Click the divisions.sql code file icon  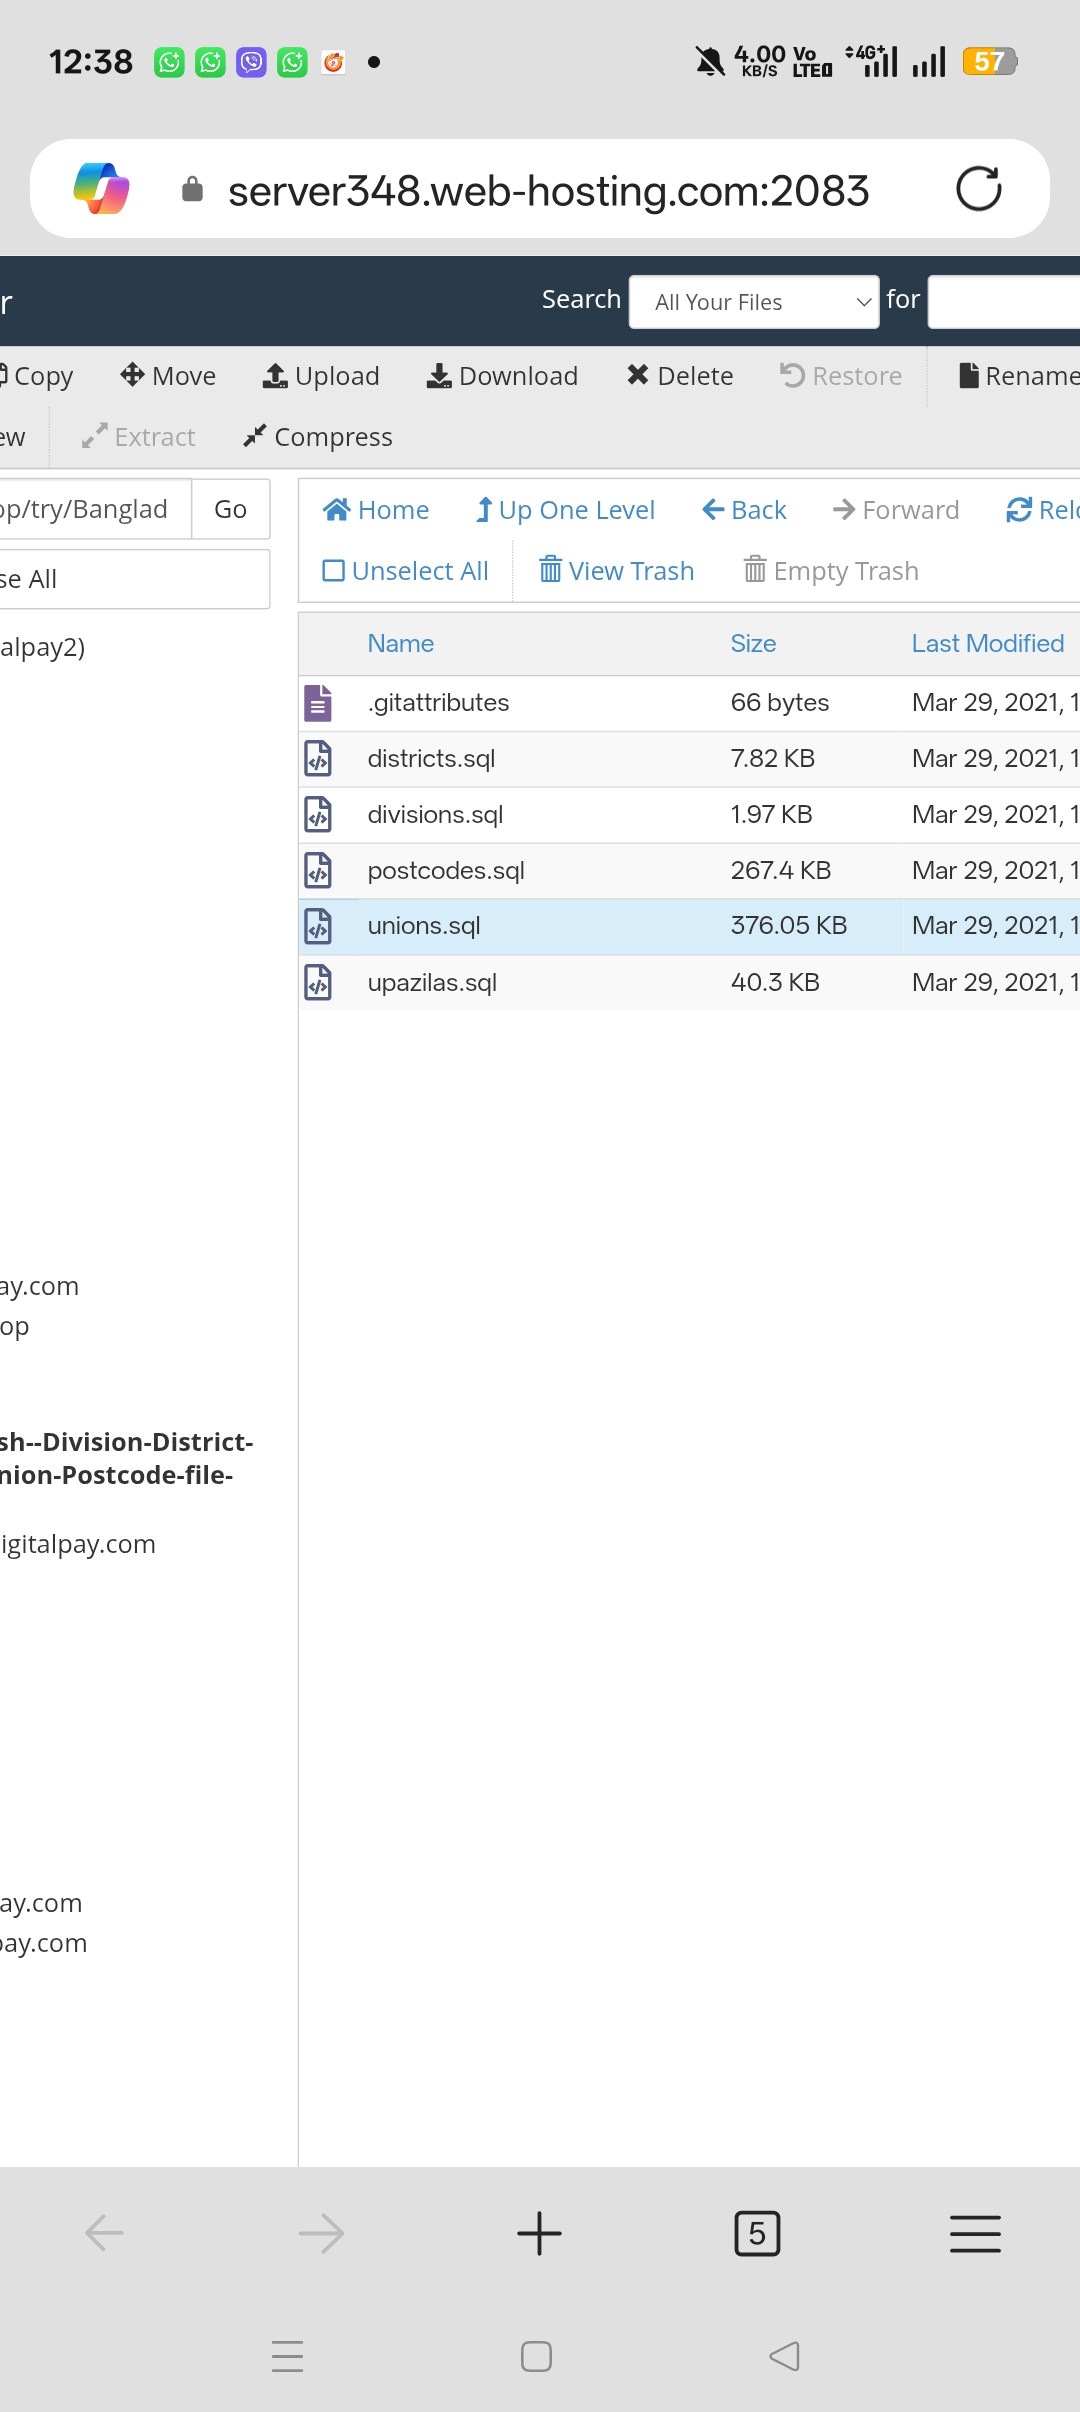[x=318, y=815]
